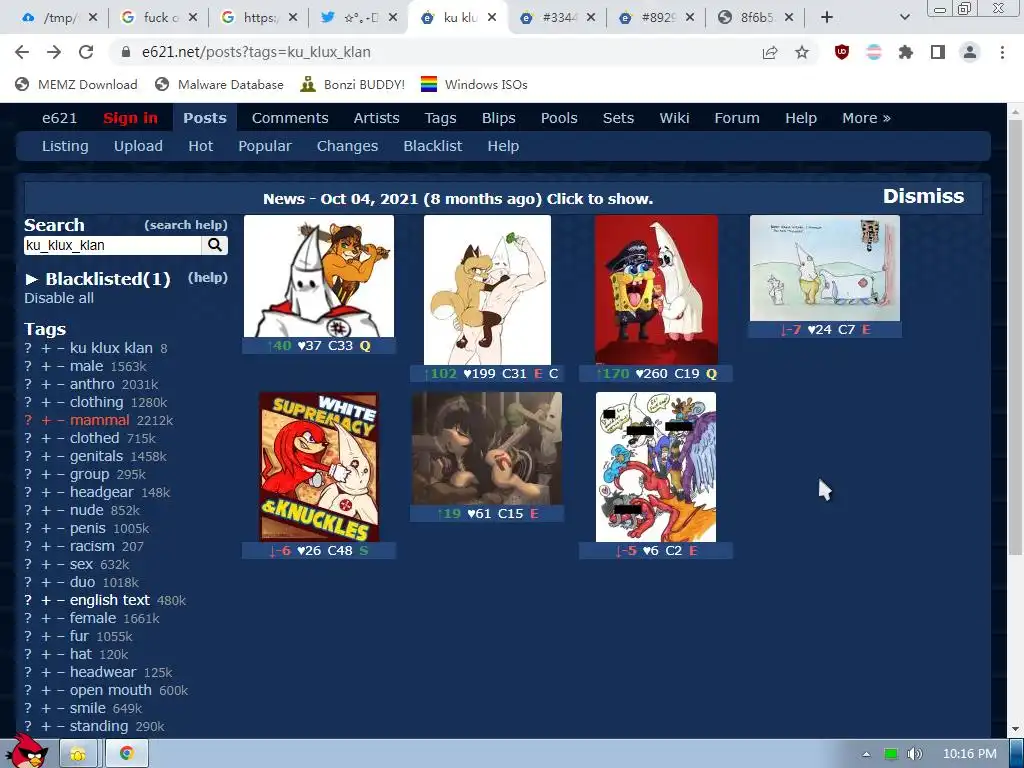Click the browser forward arrow

pos(54,52)
